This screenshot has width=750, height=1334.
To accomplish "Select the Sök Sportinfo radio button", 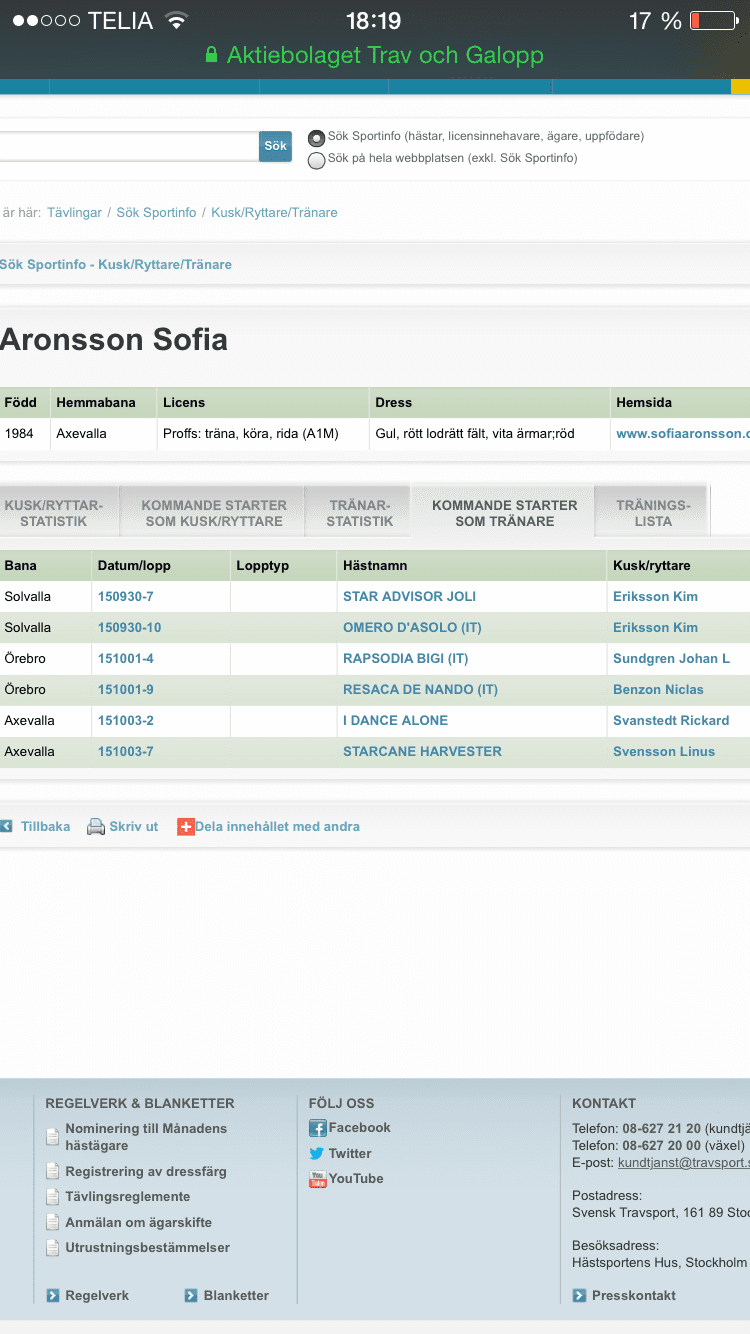I will [317, 138].
